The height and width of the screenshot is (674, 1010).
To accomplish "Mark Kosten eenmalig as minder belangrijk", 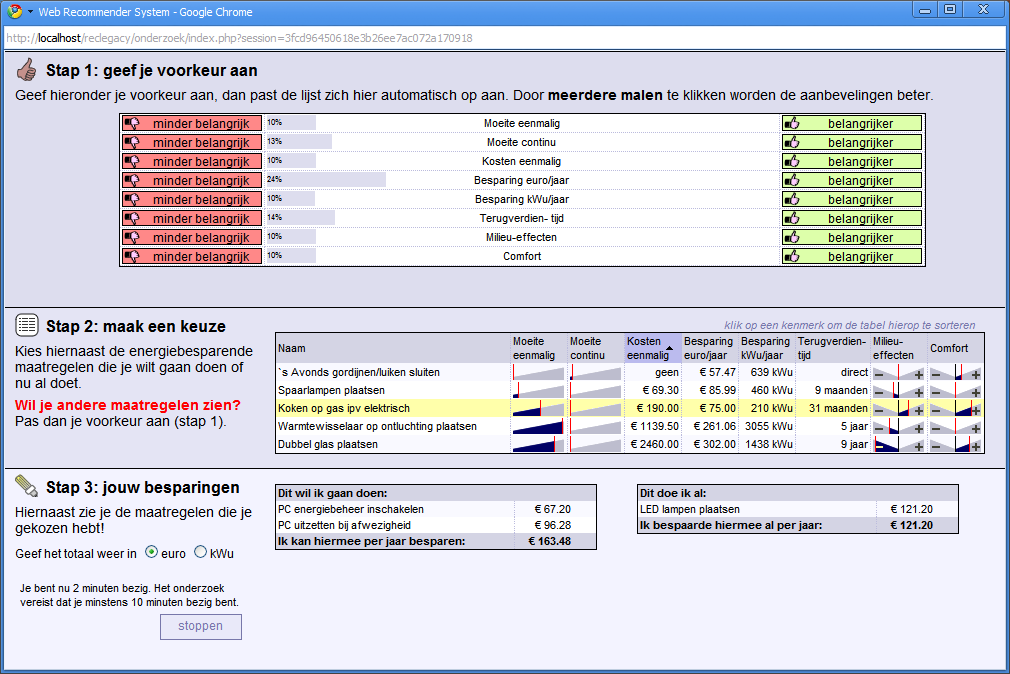I will (192, 161).
